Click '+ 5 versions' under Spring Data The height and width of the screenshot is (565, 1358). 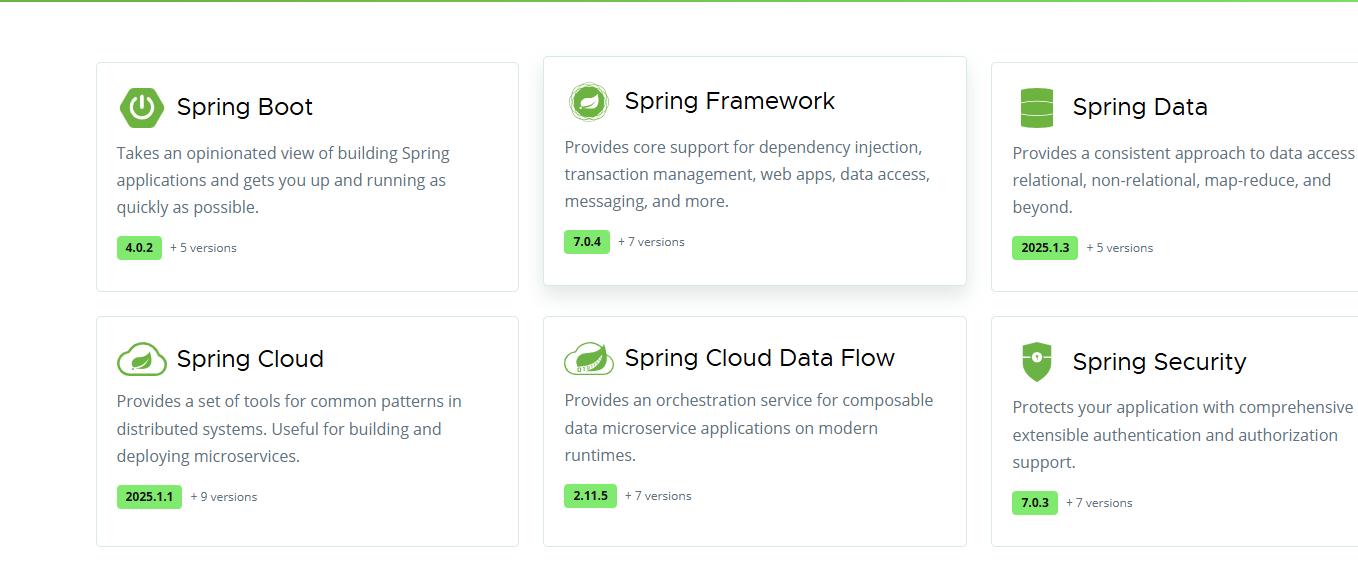click(x=1120, y=248)
